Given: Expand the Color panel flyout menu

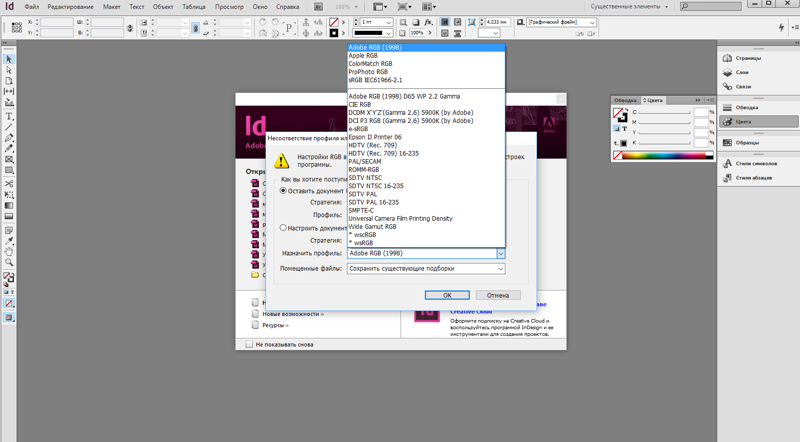Looking at the screenshot, I should click(x=711, y=100).
